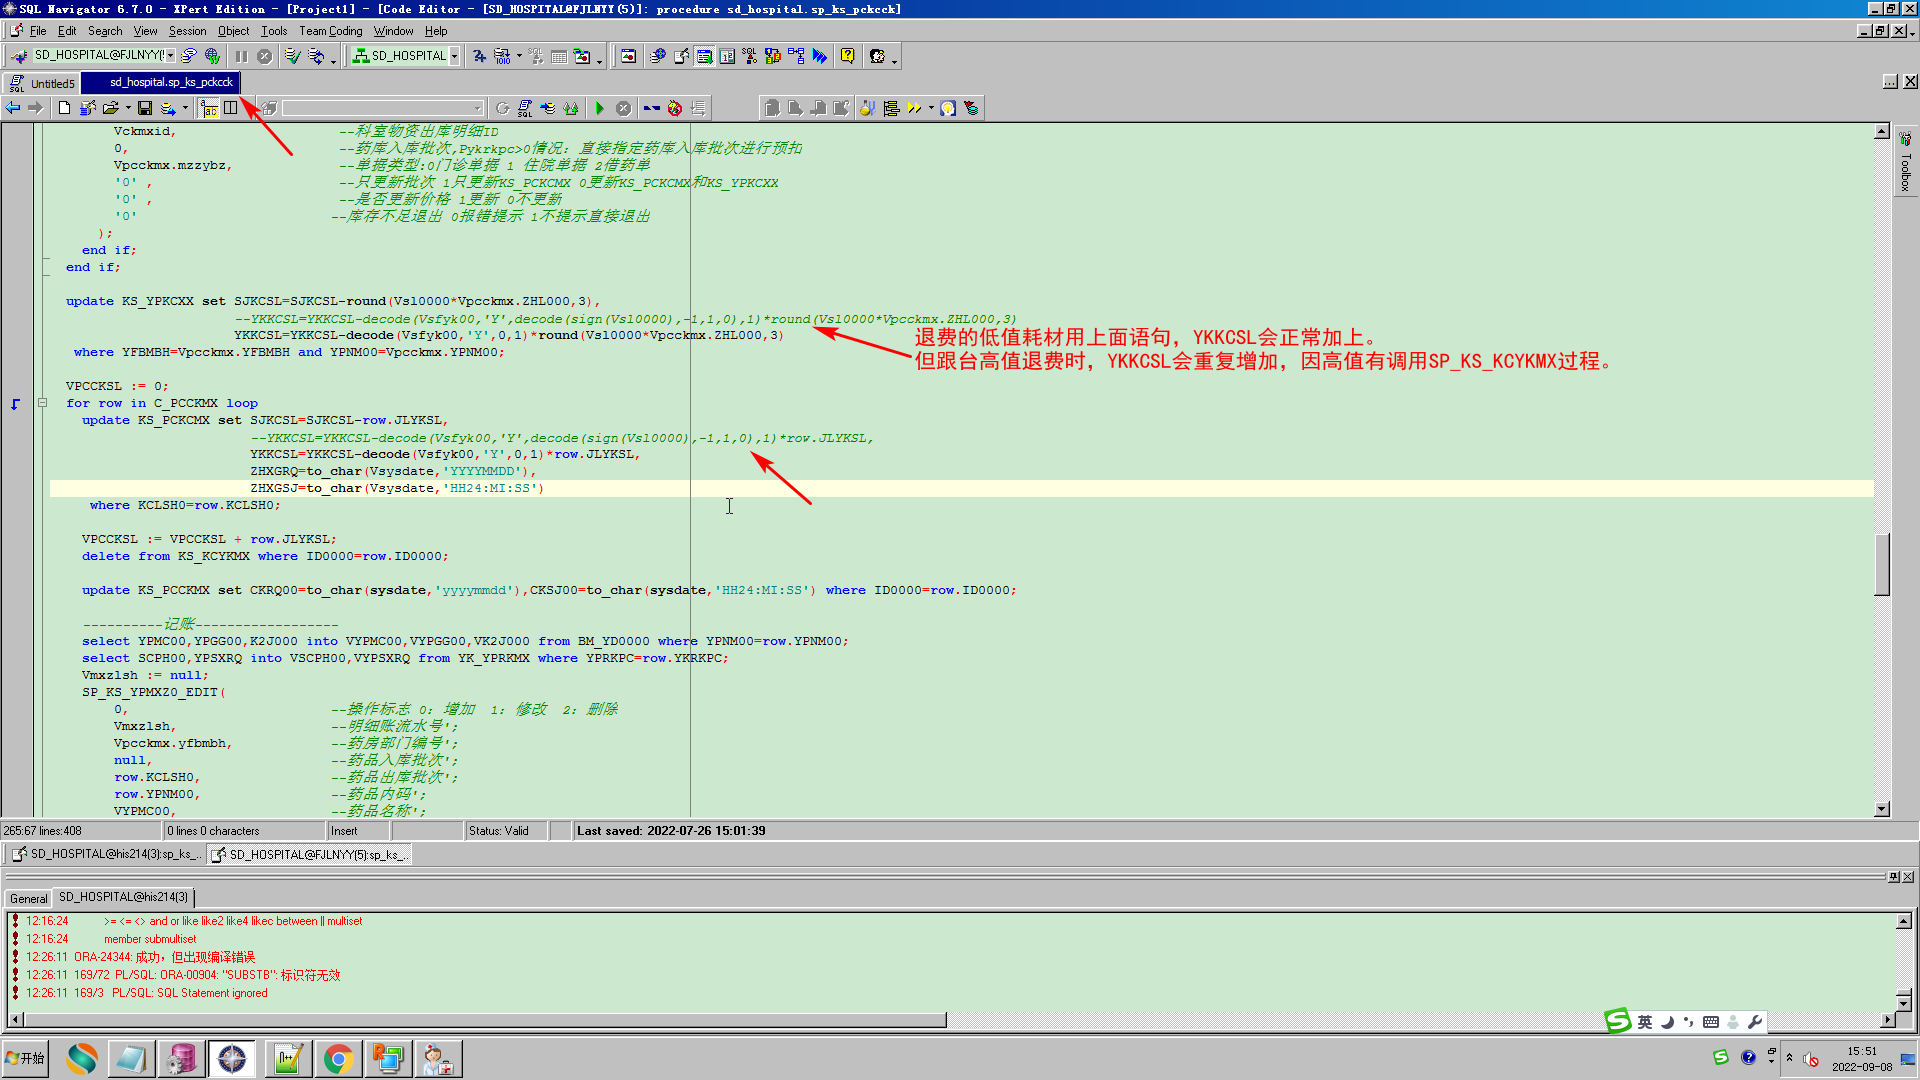This screenshot has width=1920, height=1080.
Task: Open the Team Coding menu
Action: click(x=330, y=31)
